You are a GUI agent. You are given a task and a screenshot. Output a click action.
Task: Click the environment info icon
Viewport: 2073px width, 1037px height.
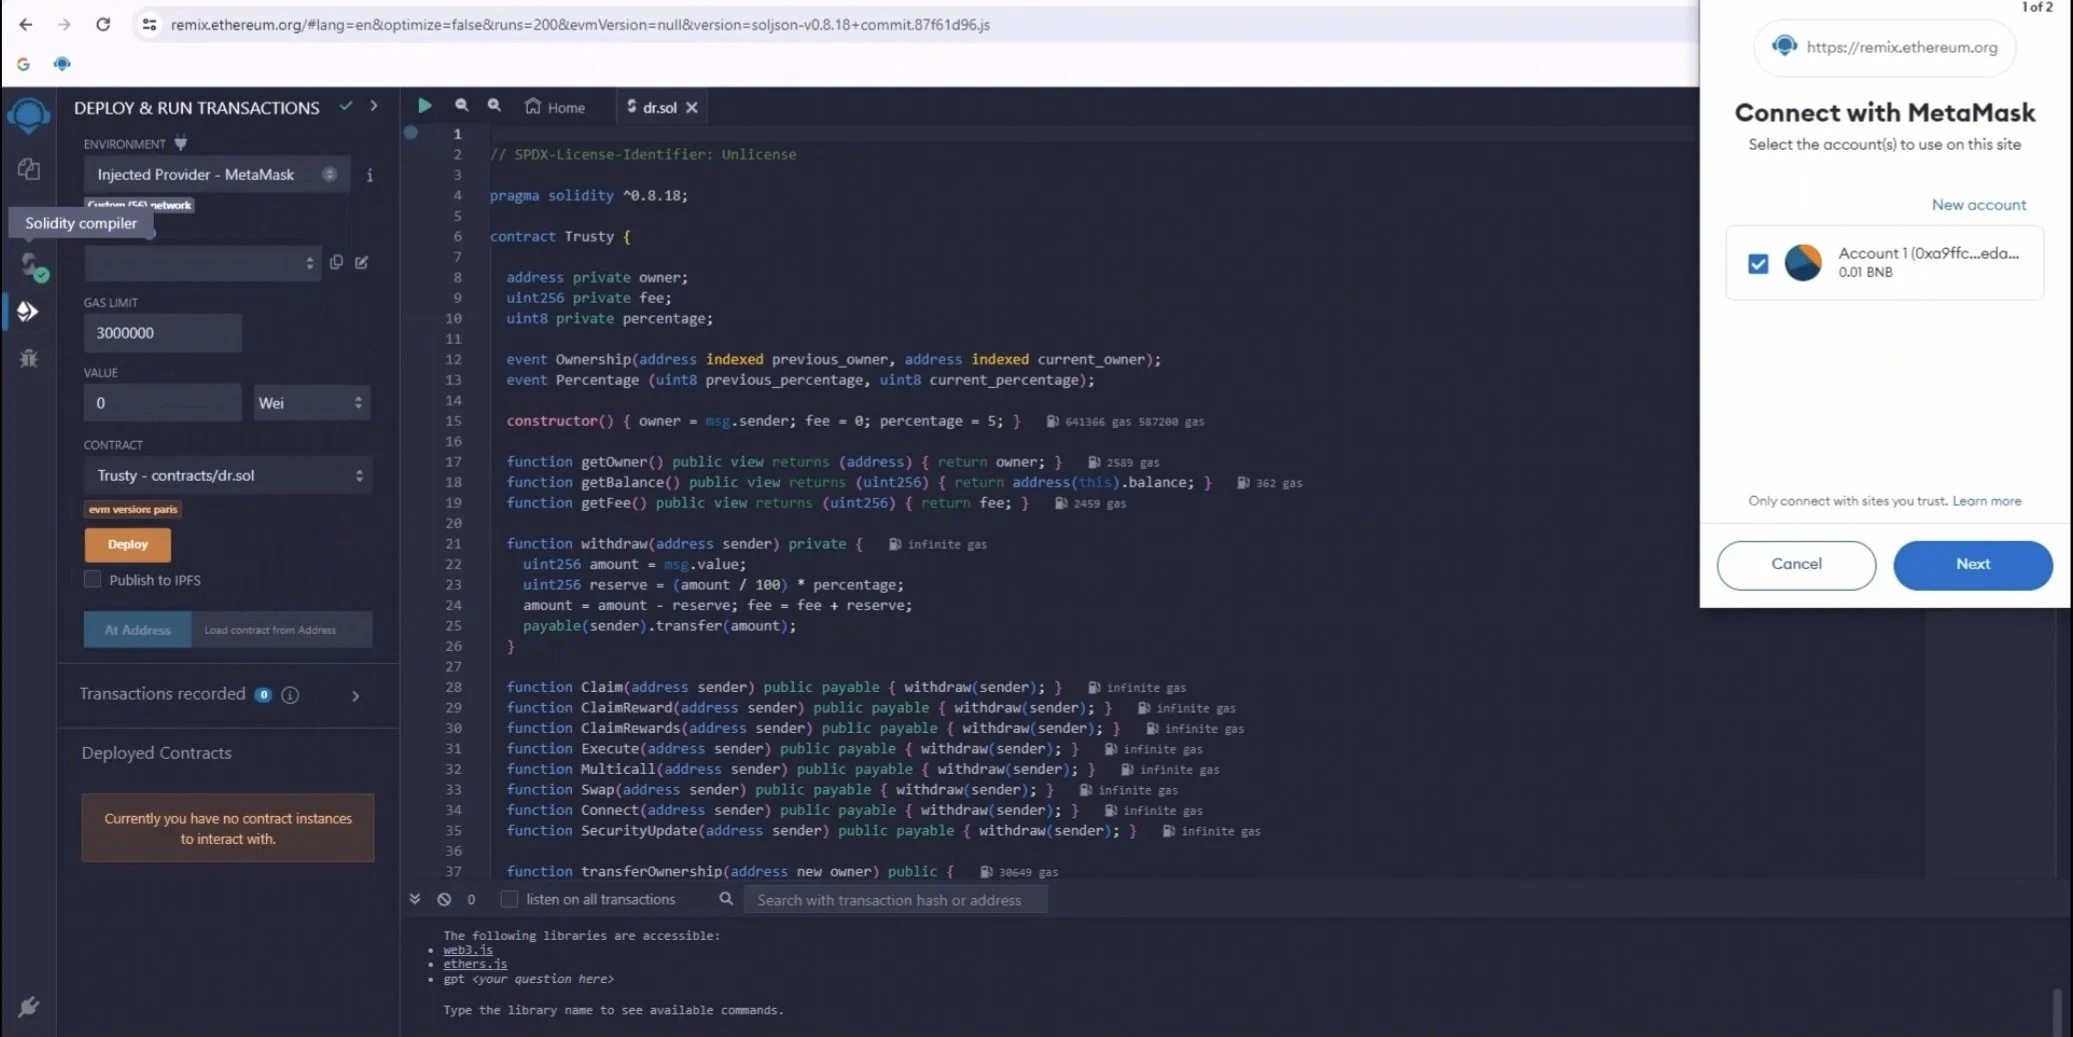click(x=370, y=175)
